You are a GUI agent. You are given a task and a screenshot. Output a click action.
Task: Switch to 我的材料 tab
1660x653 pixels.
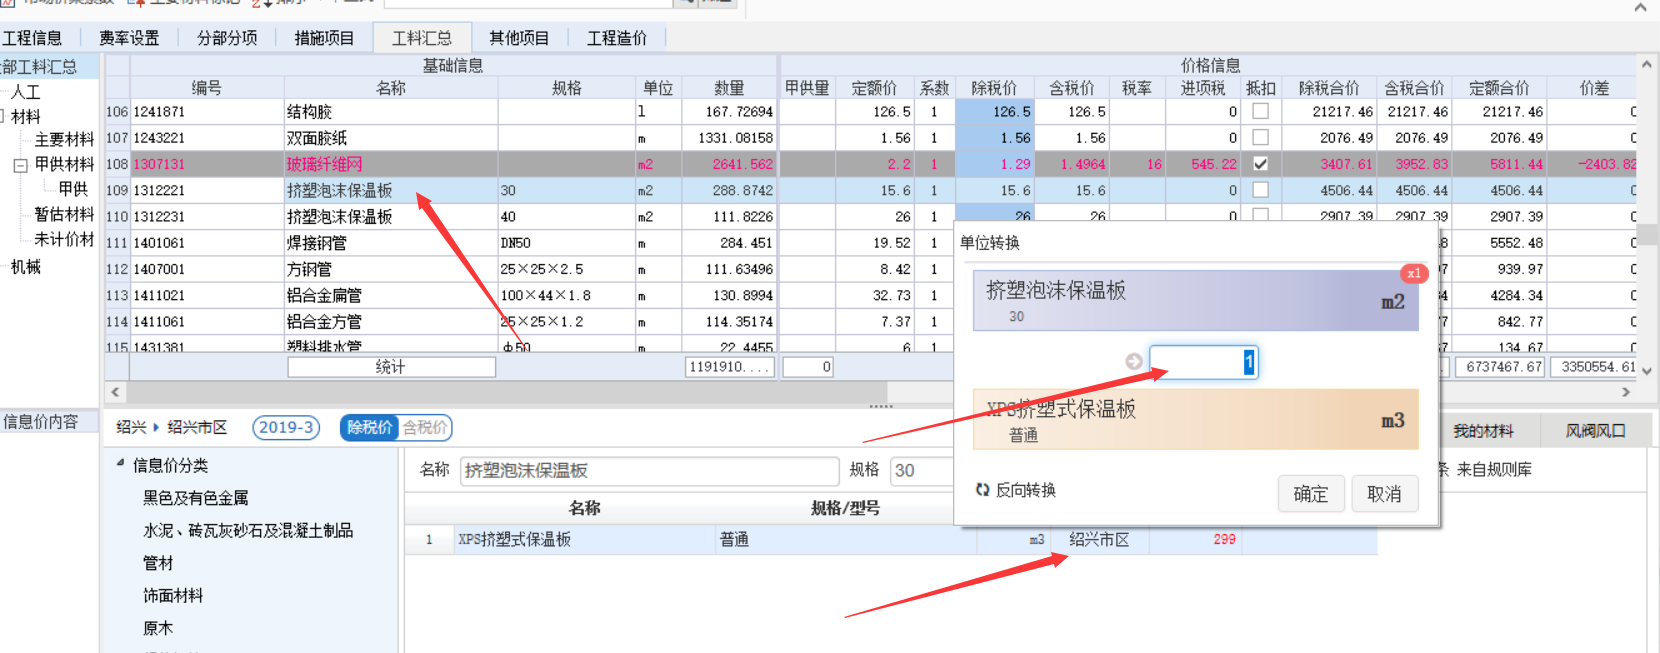(x=1483, y=431)
